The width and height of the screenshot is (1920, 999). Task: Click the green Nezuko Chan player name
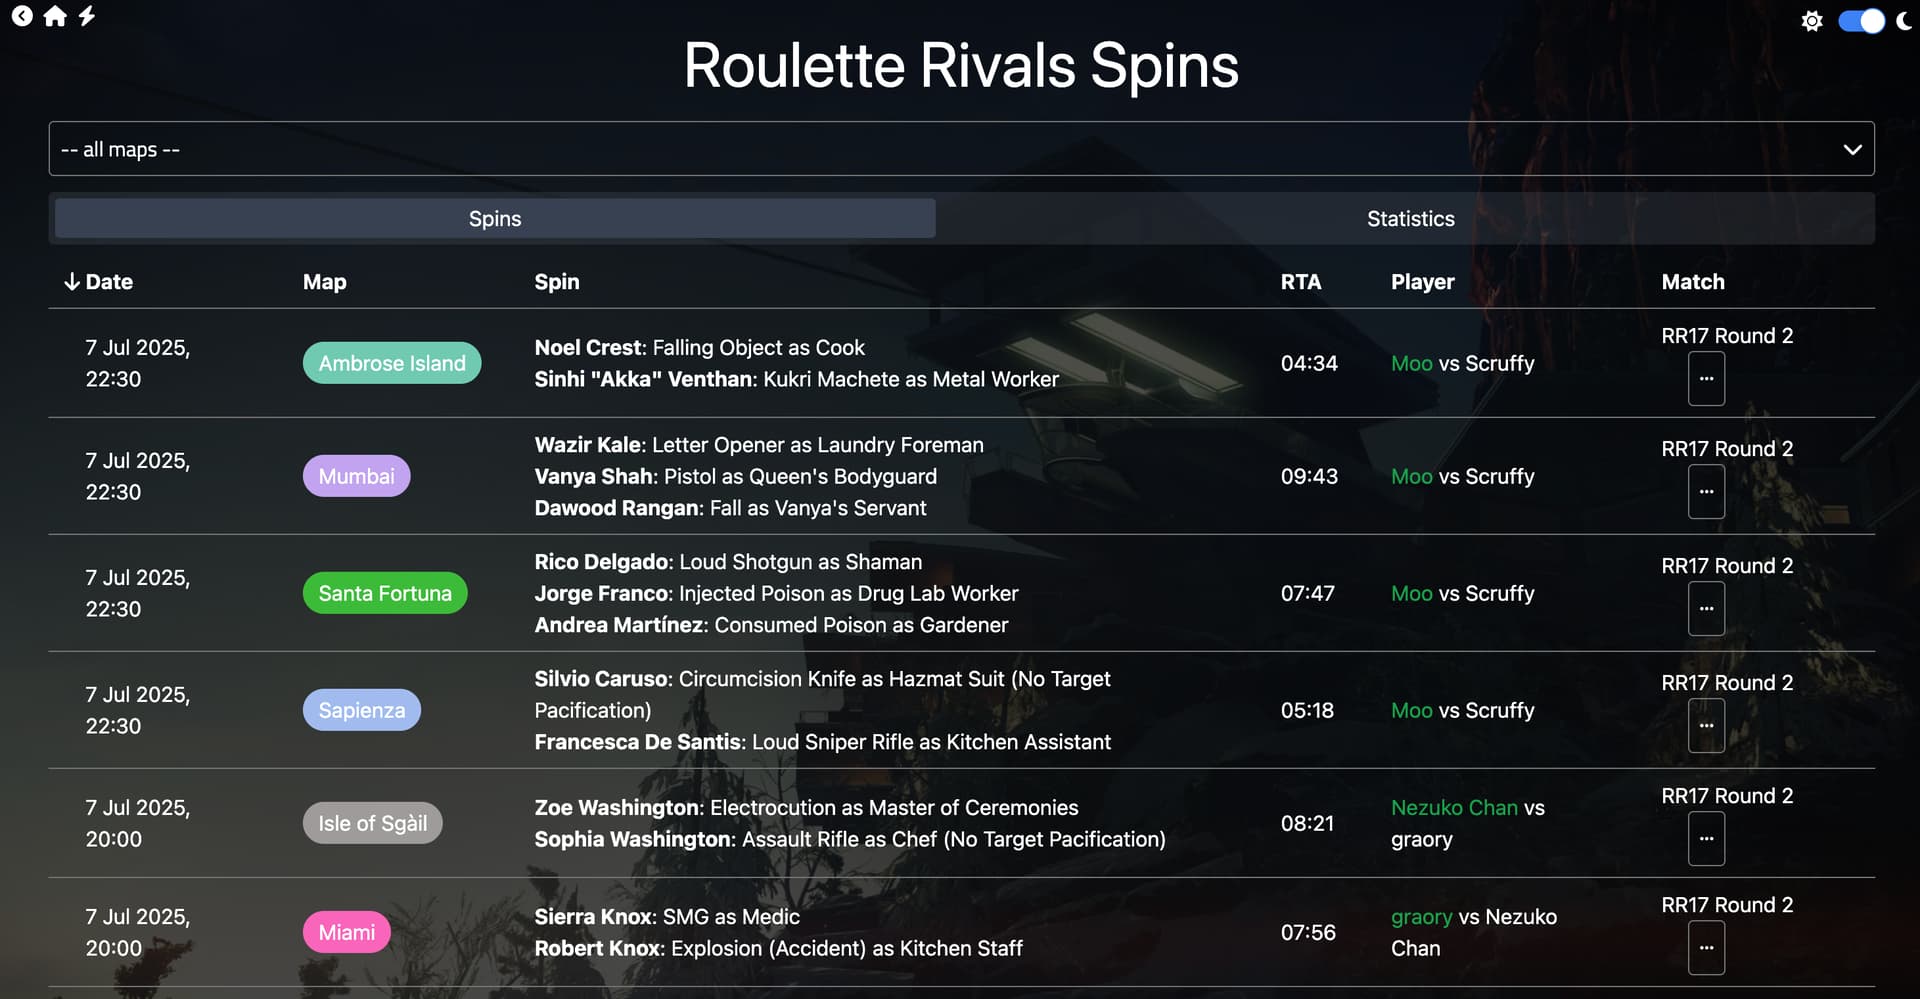(x=1454, y=808)
